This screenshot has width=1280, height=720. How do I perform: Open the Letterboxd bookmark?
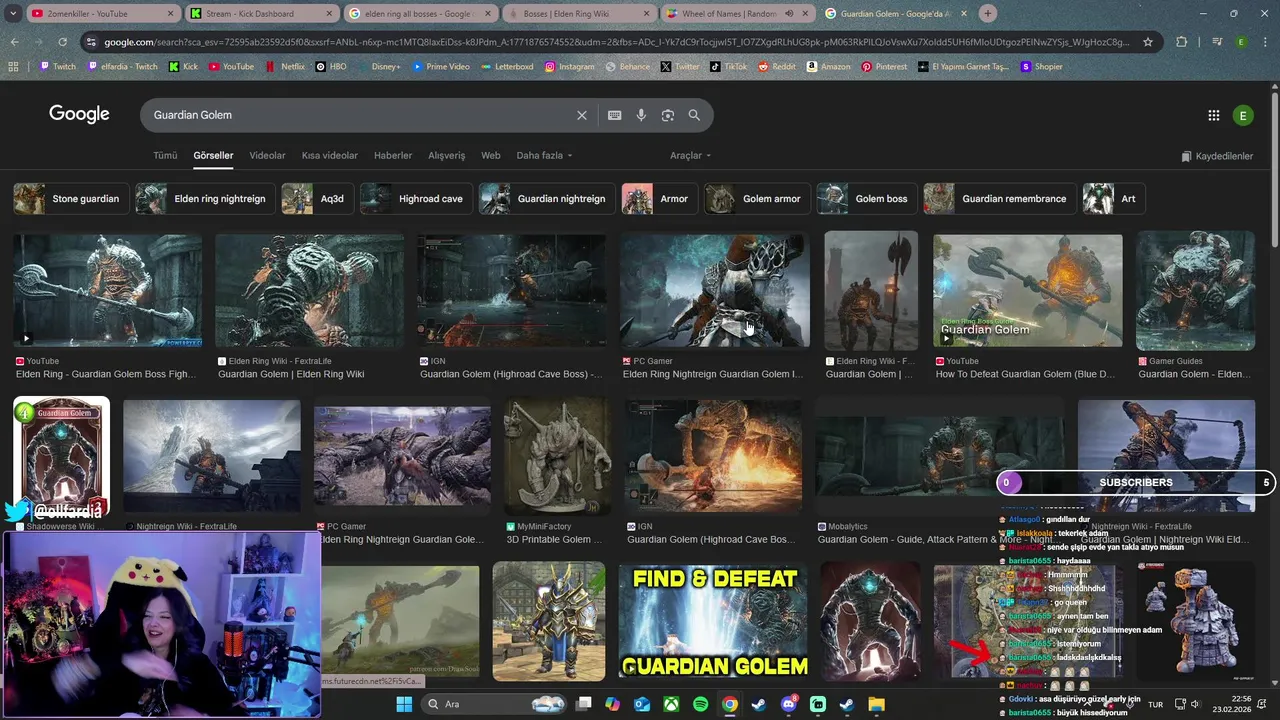(506, 66)
